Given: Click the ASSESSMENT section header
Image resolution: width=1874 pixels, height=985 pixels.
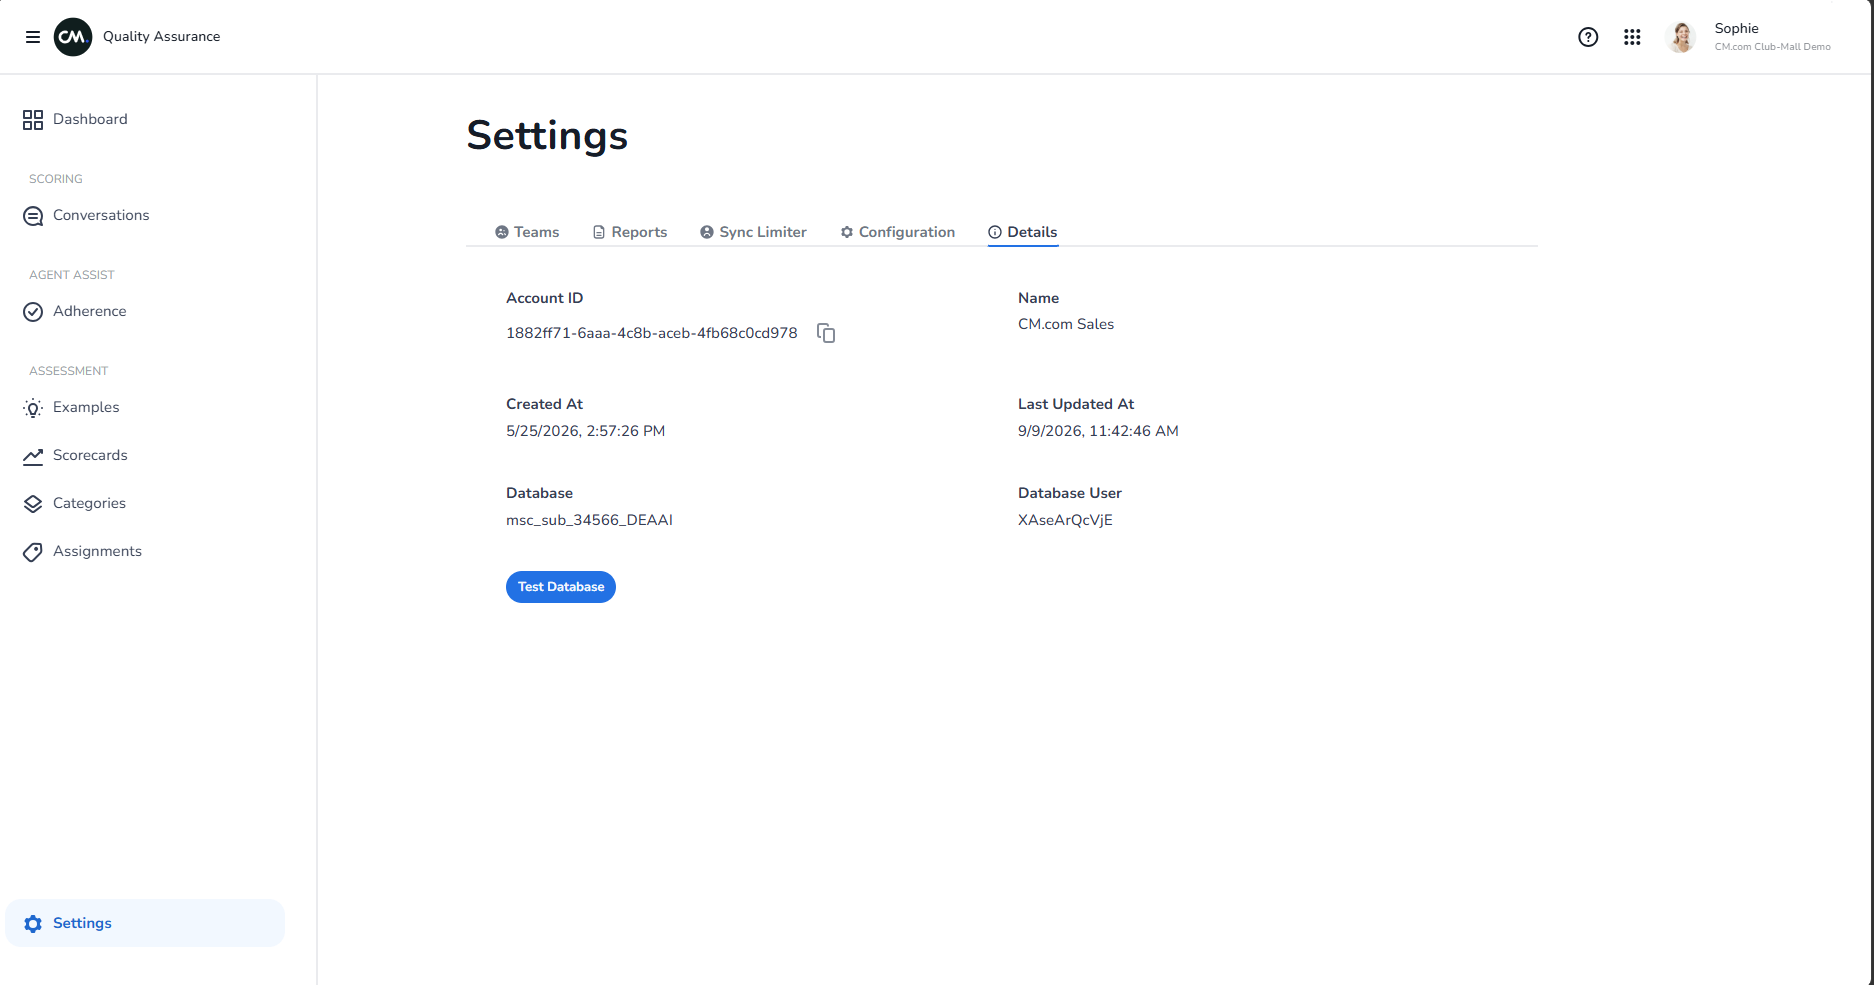Looking at the screenshot, I should click(69, 371).
